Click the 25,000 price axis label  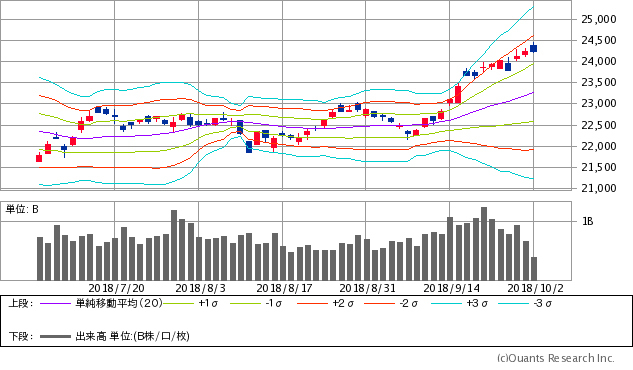coord(599,19)
